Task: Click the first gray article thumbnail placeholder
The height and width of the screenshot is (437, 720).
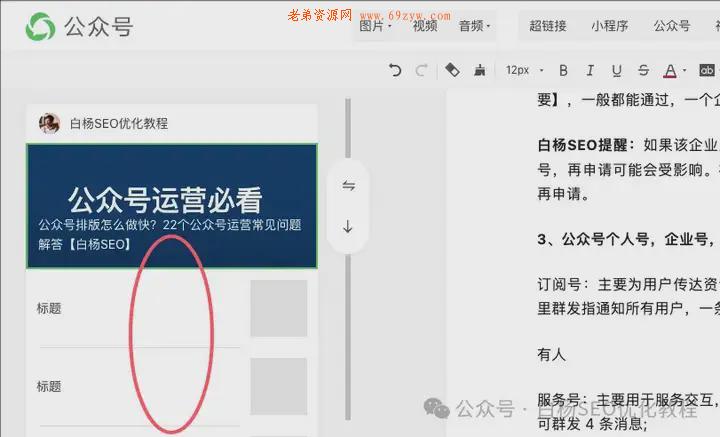Action: tap(279, 308)
